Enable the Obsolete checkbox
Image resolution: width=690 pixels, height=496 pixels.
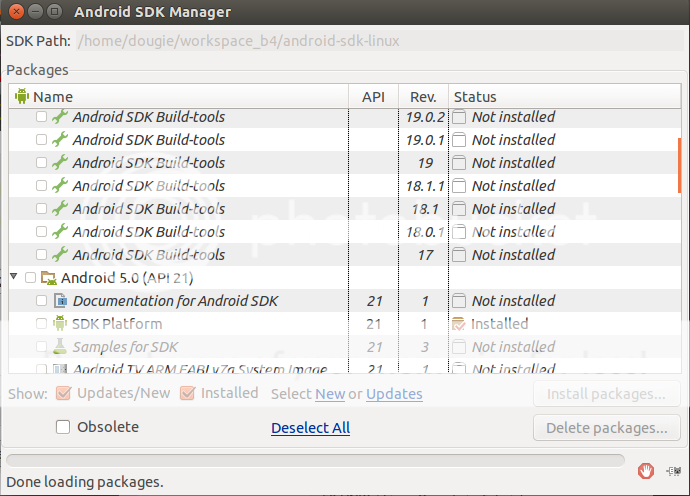pos(63,427)
